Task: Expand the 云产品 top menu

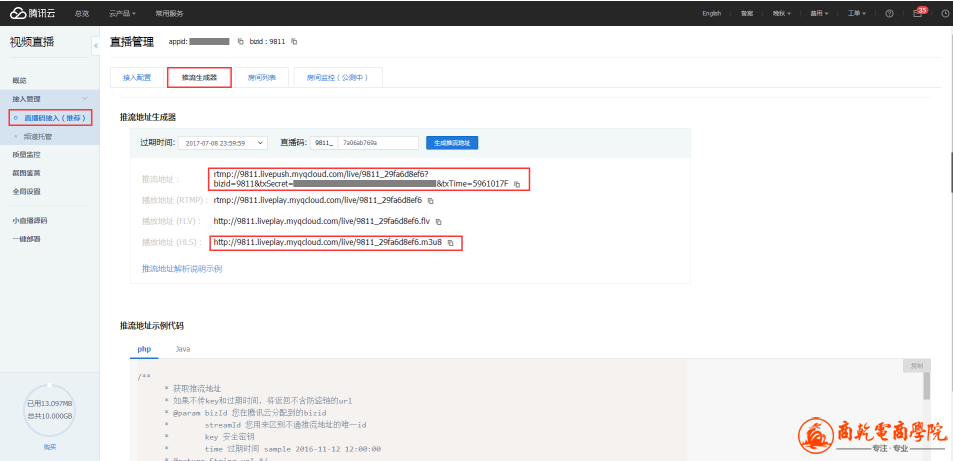Action: (121, 14)
